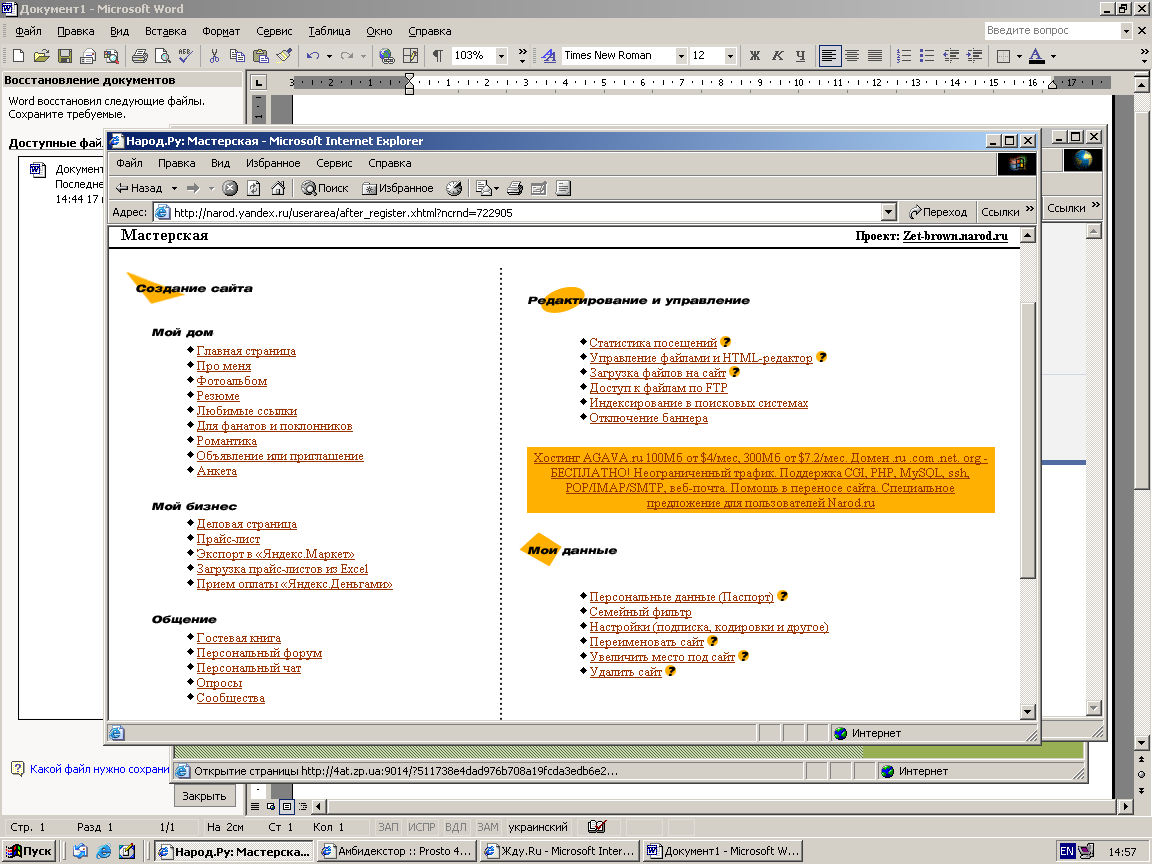Apply underline formatting (Ч)

(x=801, y=55)
